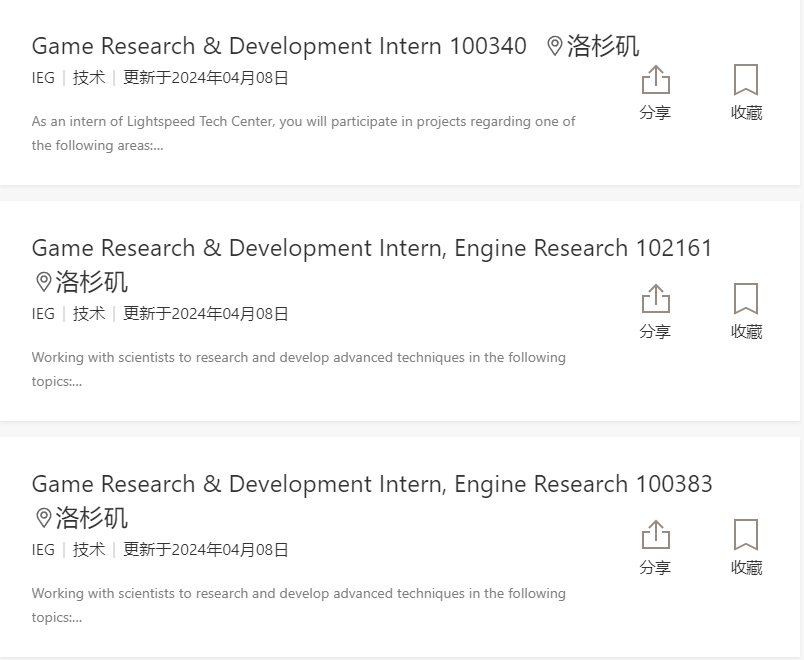This screenshot has height=660, width=804.
Task: Open Game Research & Development Intern 100340
Action: (x=279, y=46)
